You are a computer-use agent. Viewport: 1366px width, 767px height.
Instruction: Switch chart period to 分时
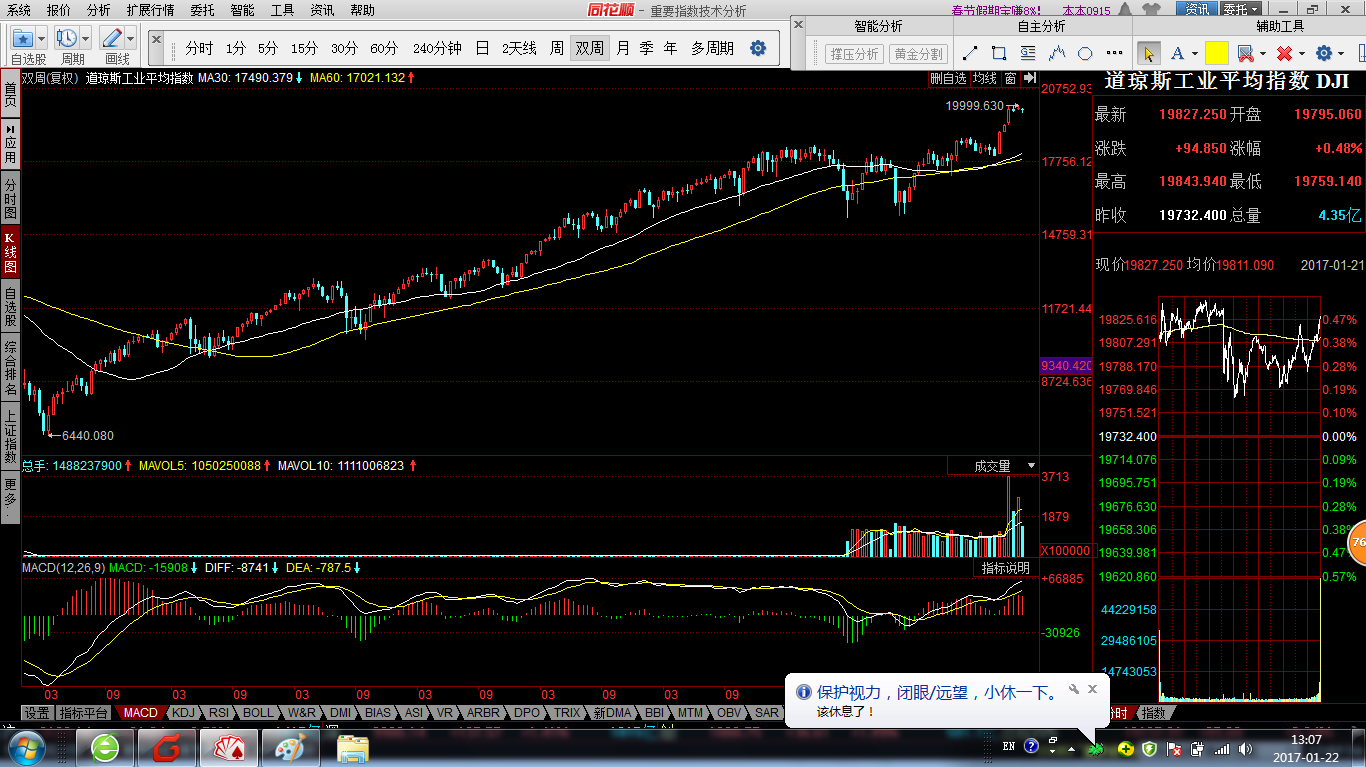199,48
